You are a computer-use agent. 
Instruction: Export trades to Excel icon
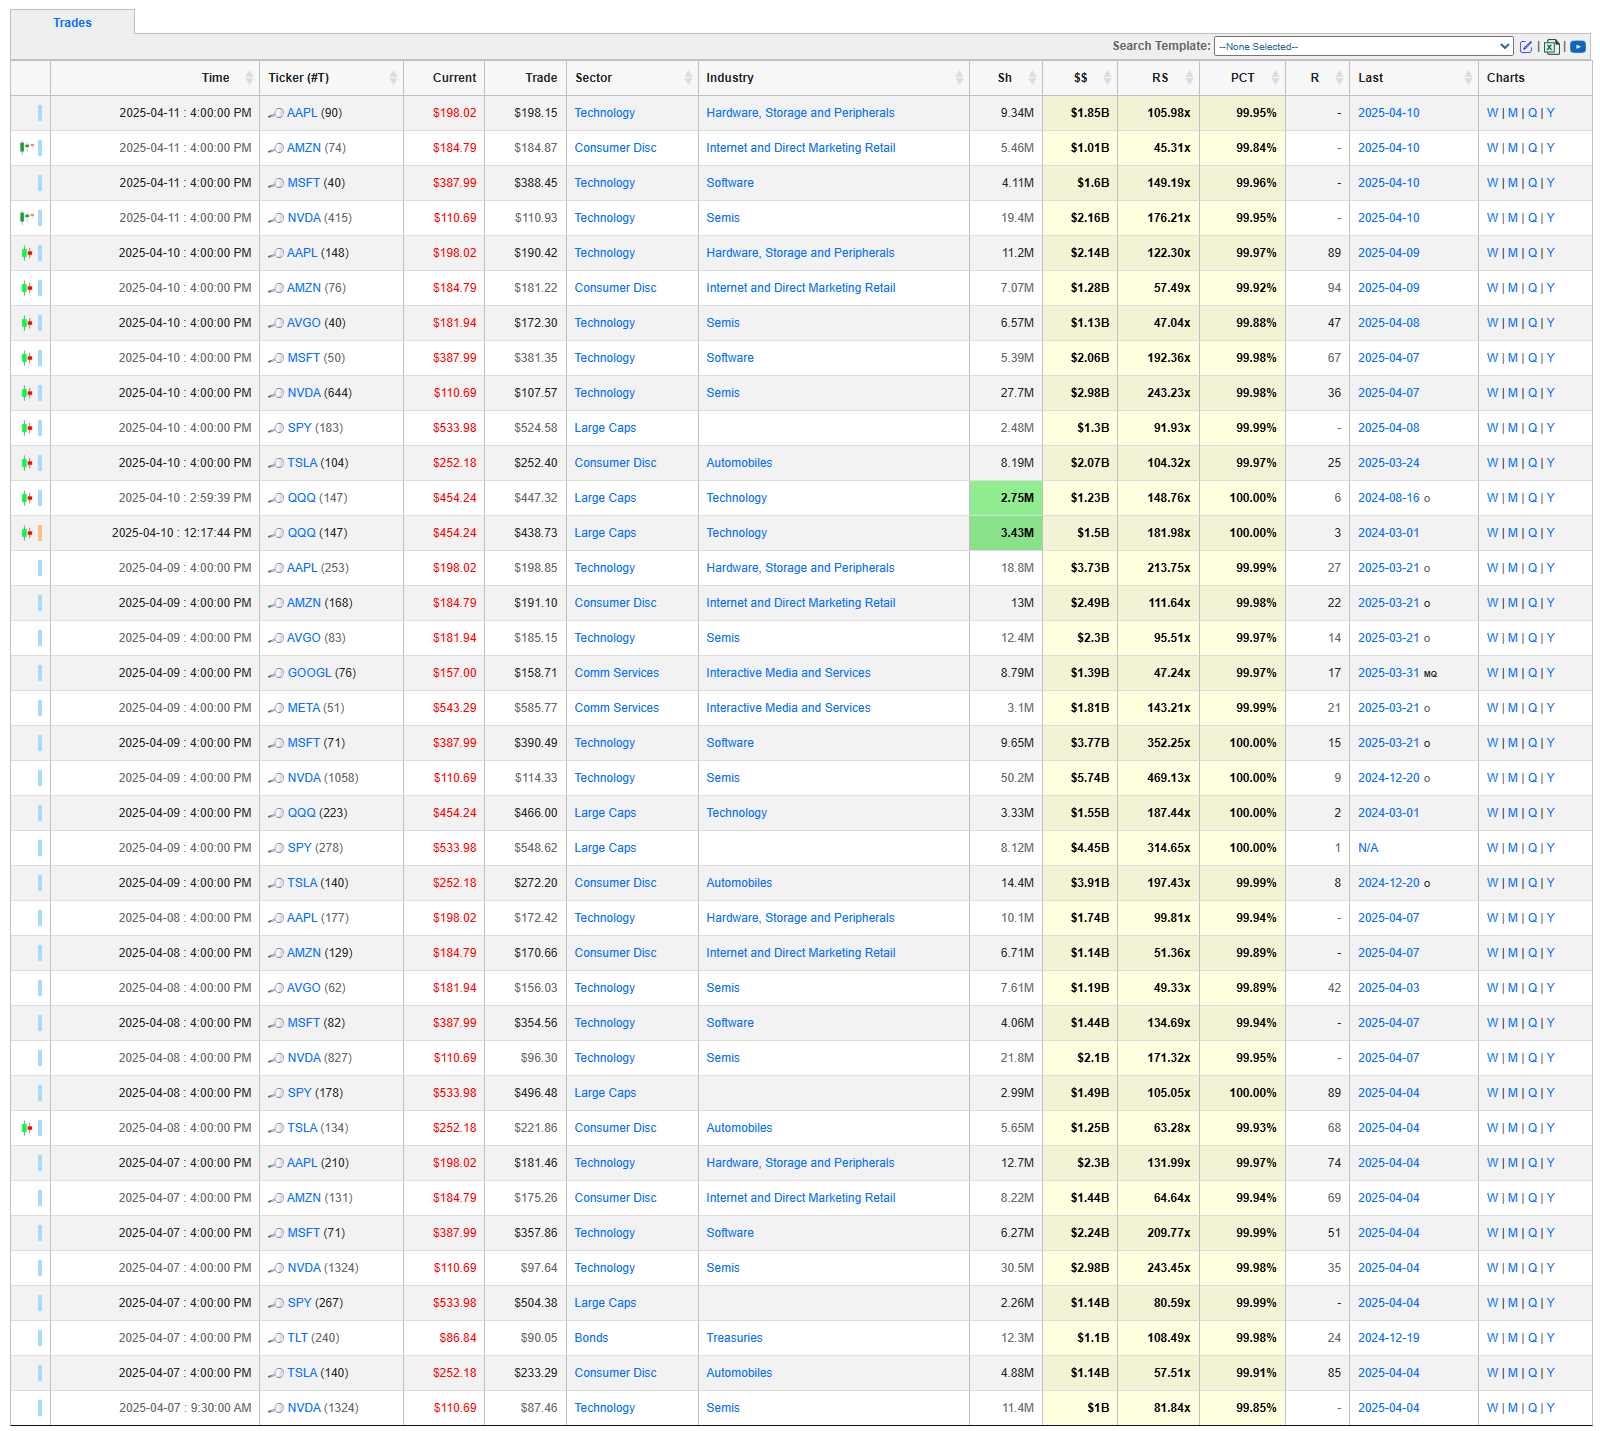tap(1552, 46)
